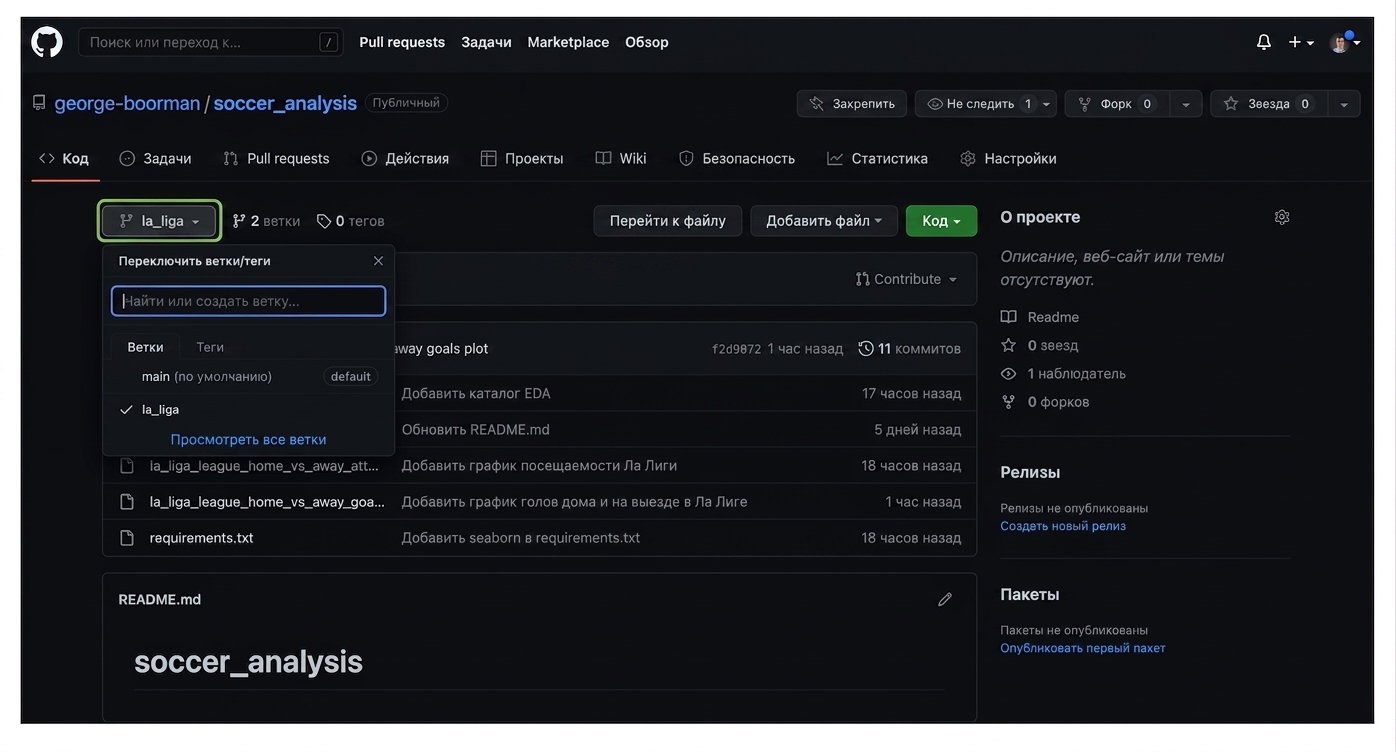Open the user avatar menu
Screen dimensions: 1396x752
(1345, 42)
